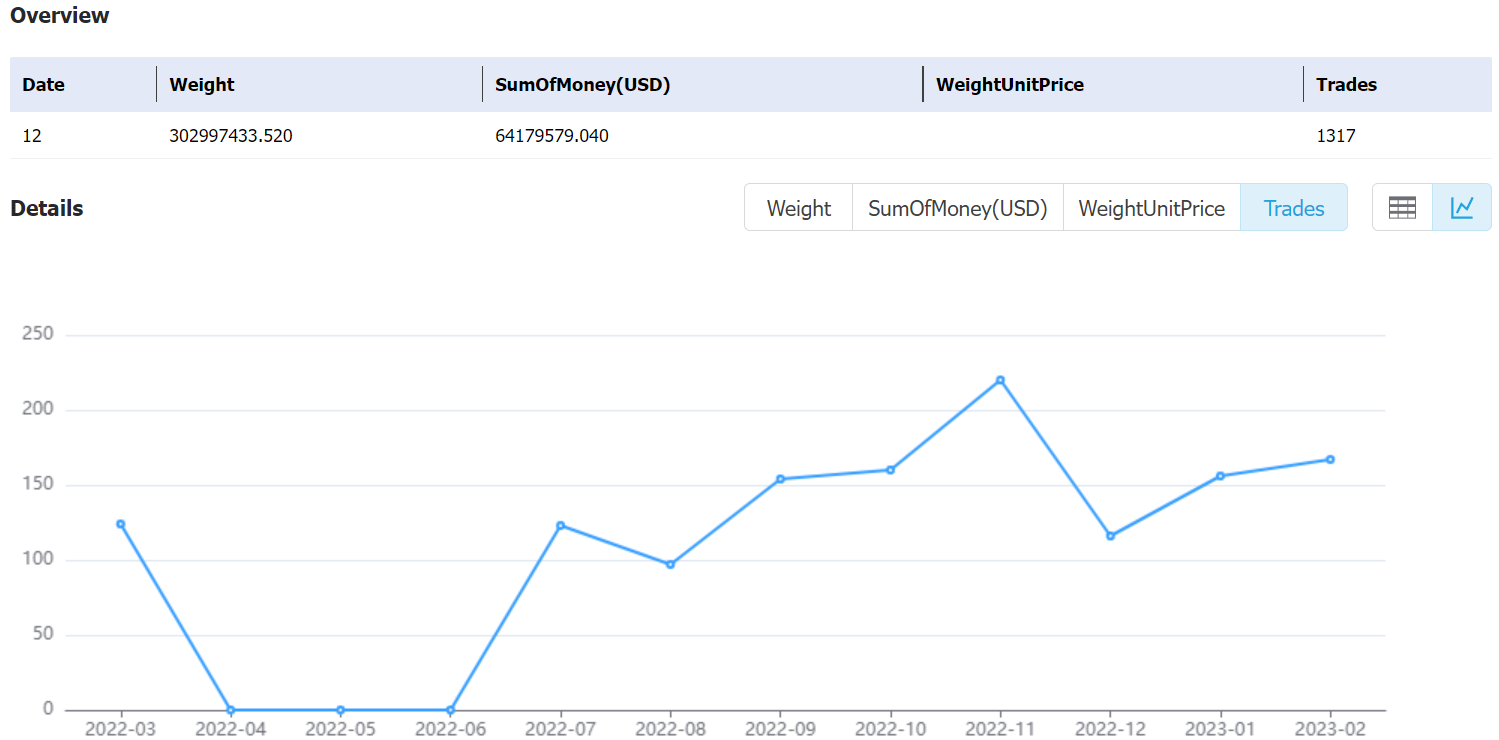Click the 2022-11 x-axis label
1499x740 pixels.
pos(1000,728)
